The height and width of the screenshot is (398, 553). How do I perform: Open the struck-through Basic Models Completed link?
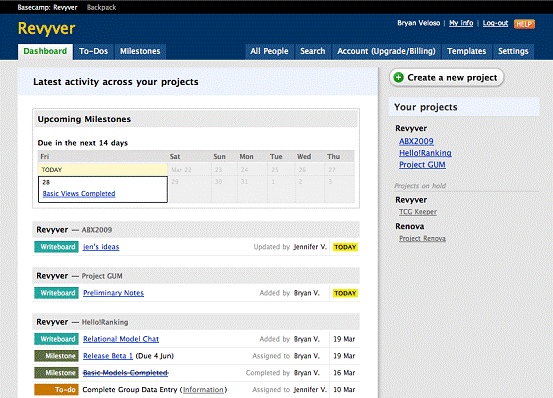coord(126,373)
